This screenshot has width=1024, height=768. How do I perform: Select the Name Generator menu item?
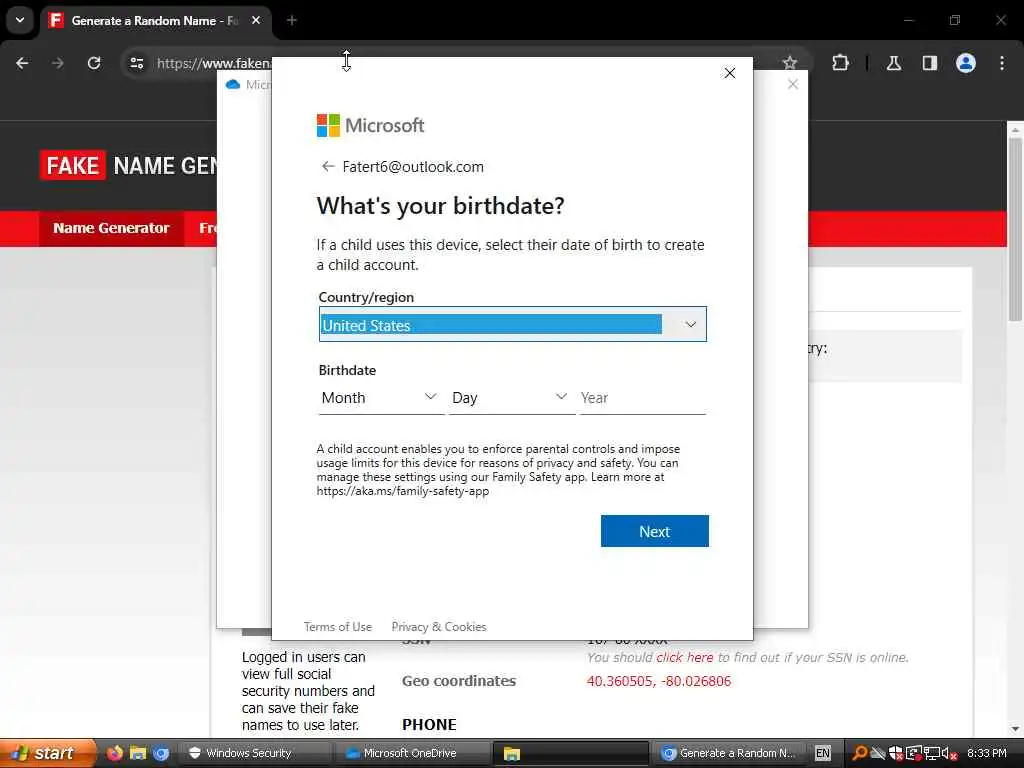pos(111,228)
